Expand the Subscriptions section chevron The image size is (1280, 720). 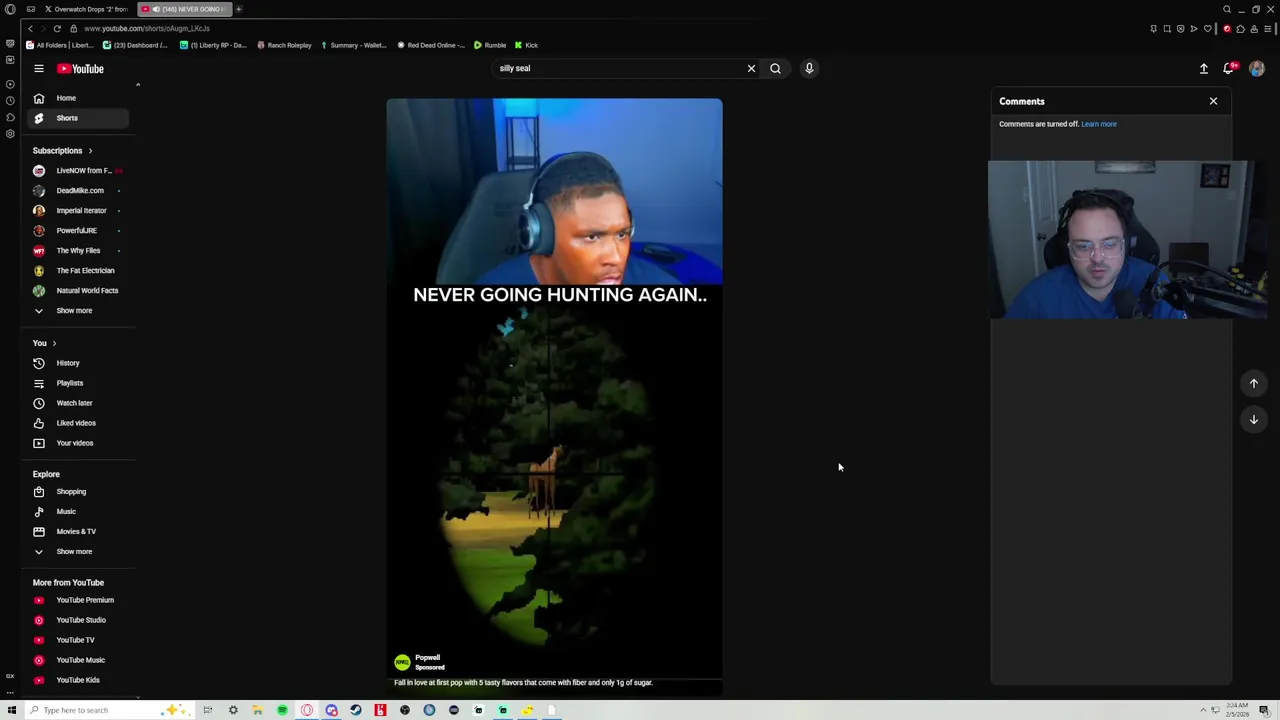click(x=90, y=151)
